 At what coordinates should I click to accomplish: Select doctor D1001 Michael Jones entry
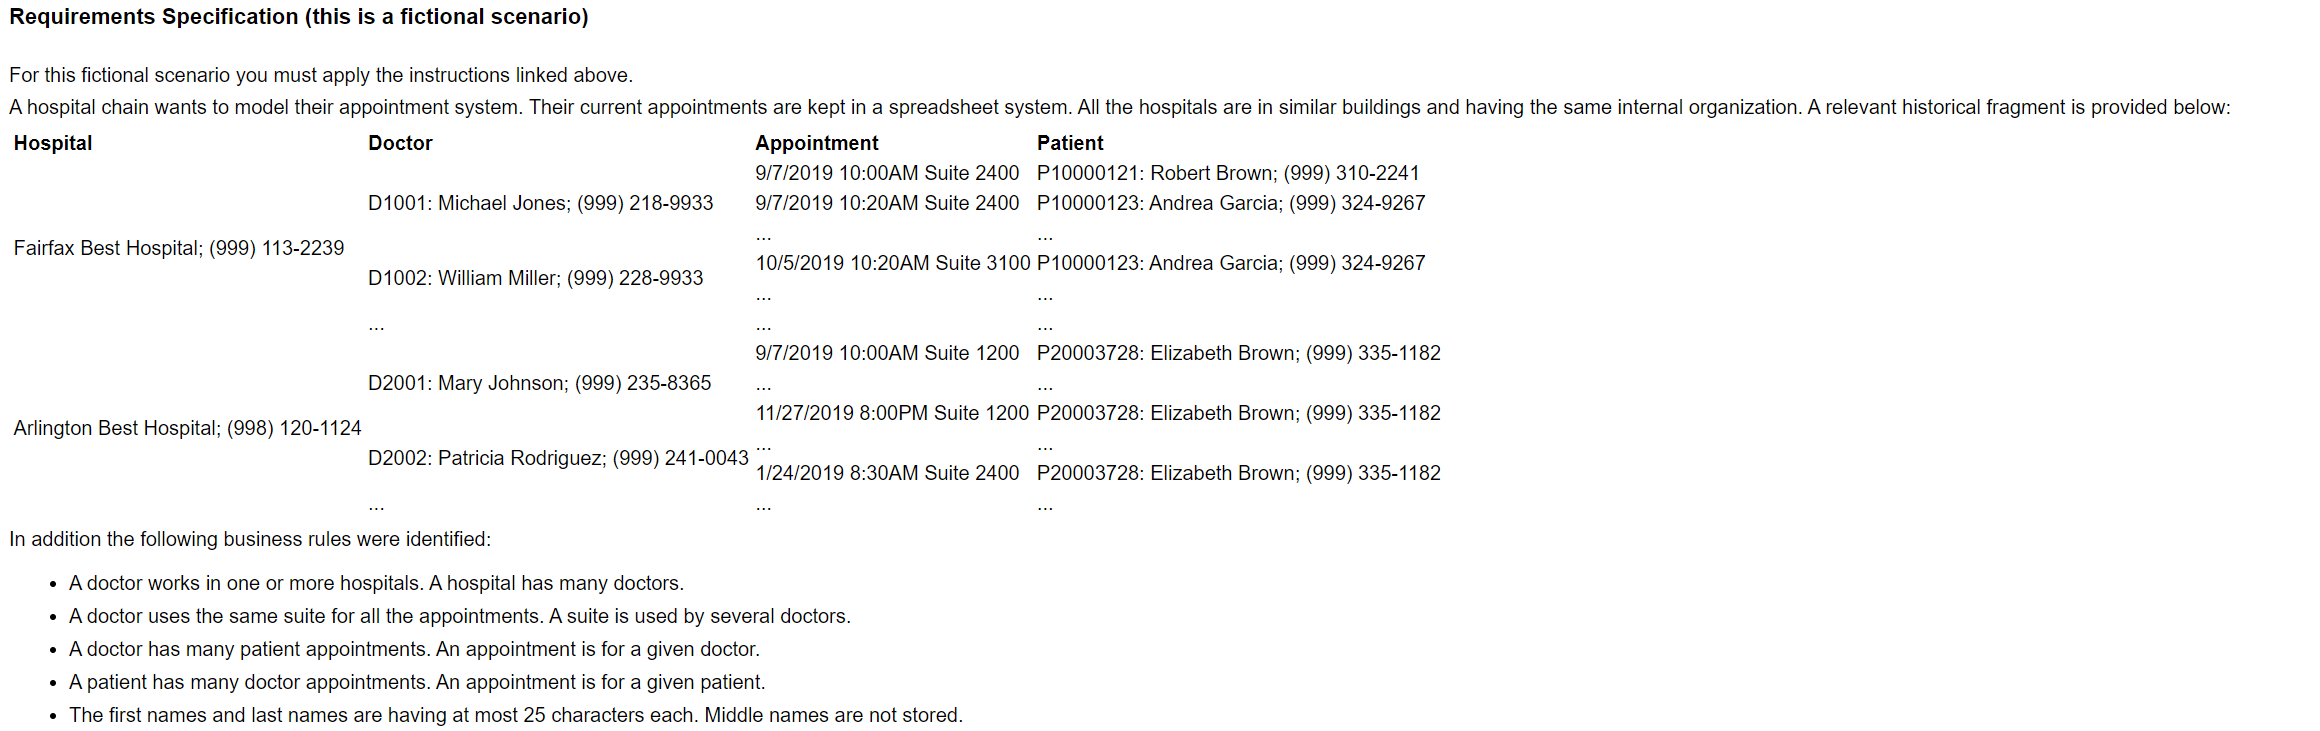(541, 203)
